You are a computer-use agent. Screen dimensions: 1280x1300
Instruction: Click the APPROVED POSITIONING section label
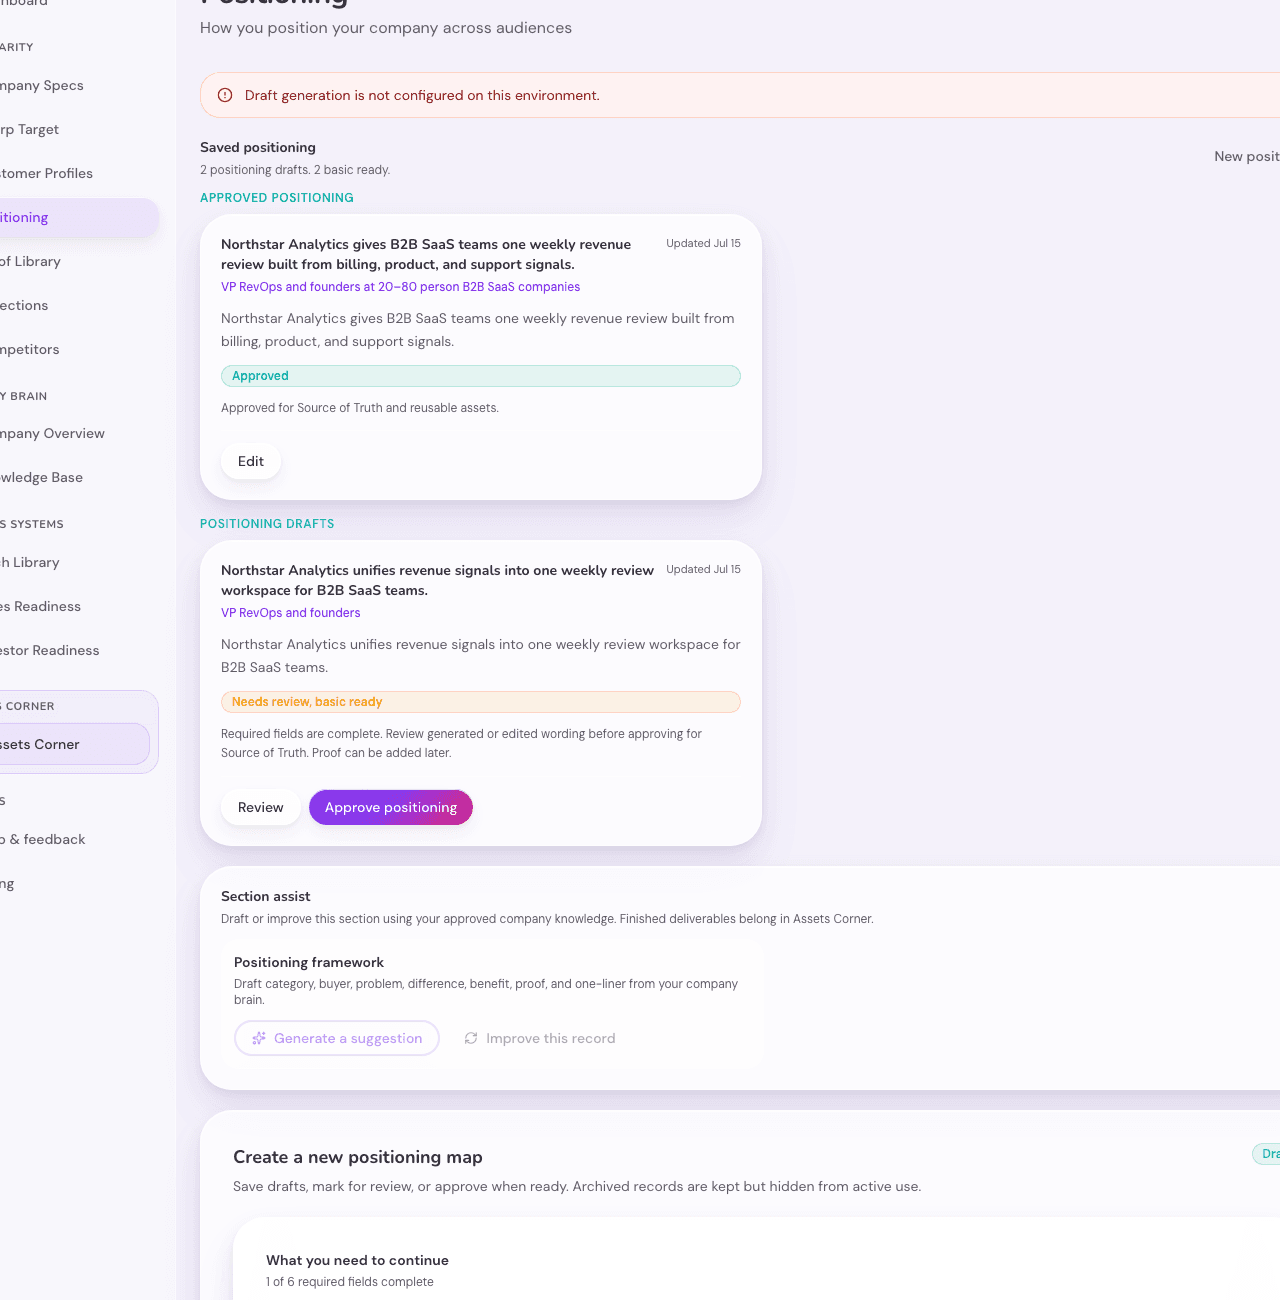pyautogui.click(x=277, y=198)
